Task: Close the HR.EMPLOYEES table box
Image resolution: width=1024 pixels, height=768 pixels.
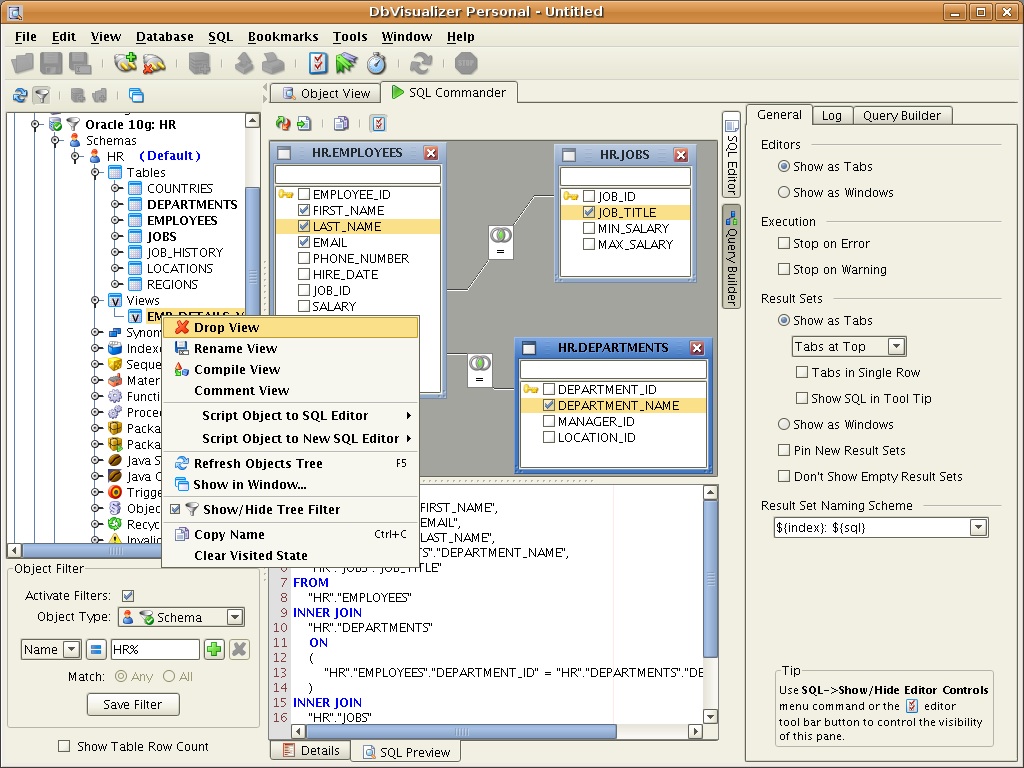Action: tap(431, 153)
